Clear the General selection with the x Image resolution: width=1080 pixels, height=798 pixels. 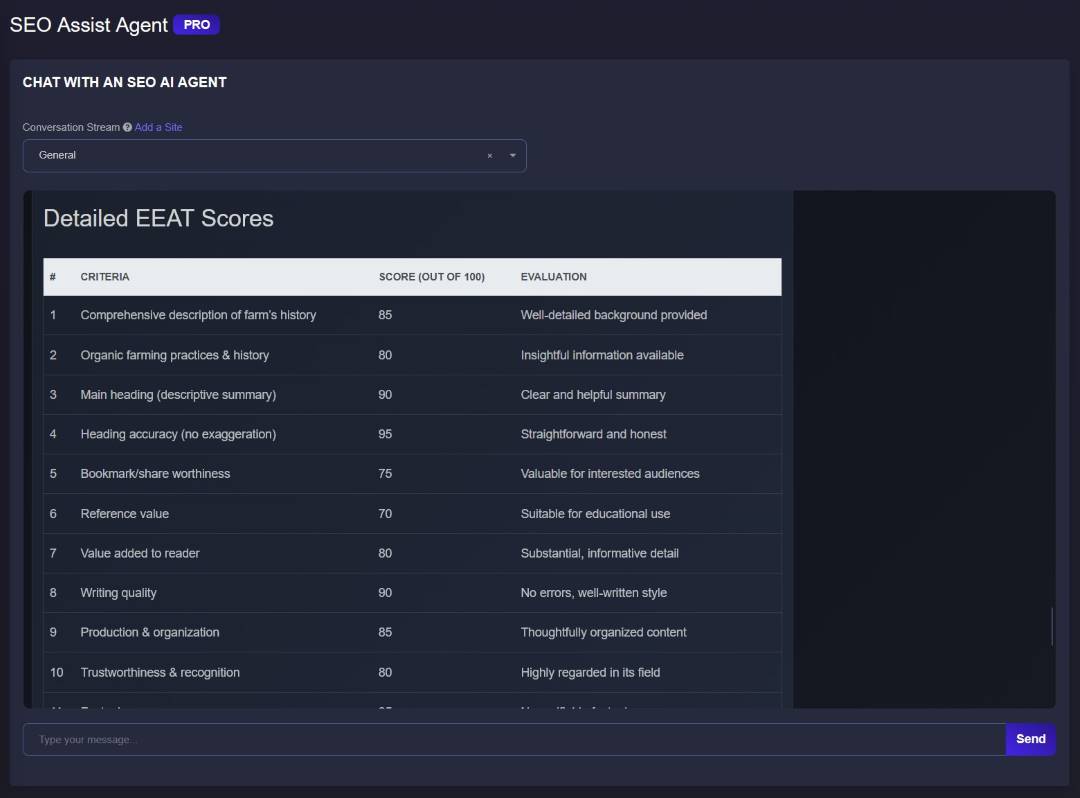[x=490, y=156]
